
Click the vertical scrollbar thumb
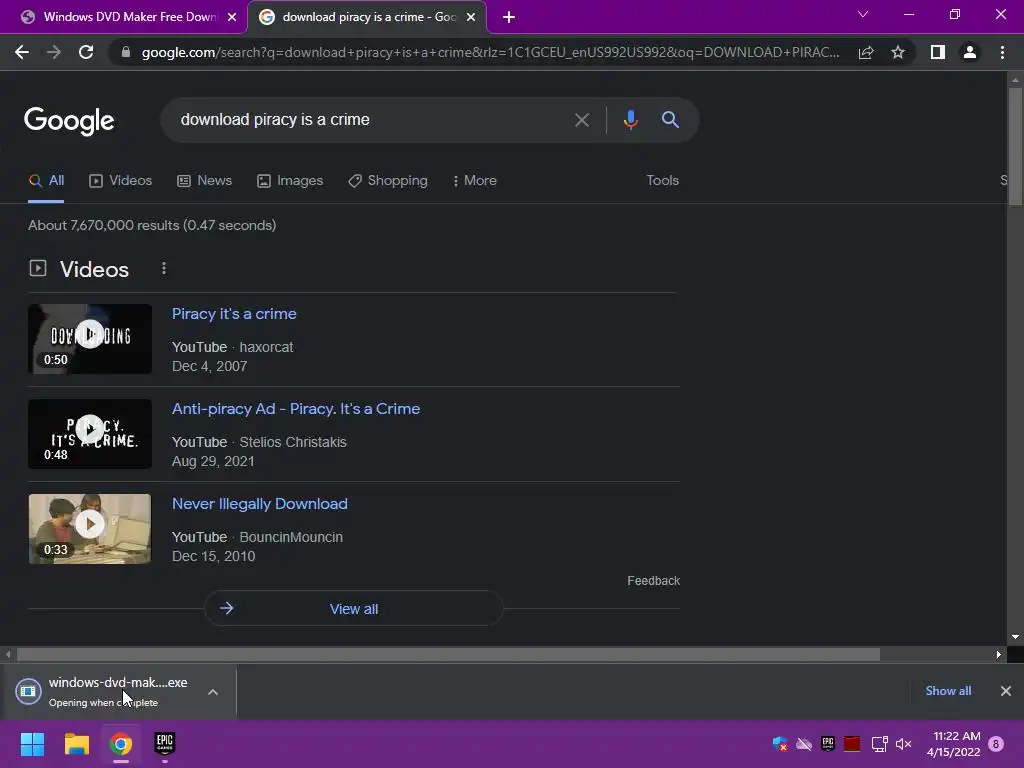(x=1015, y=147)
